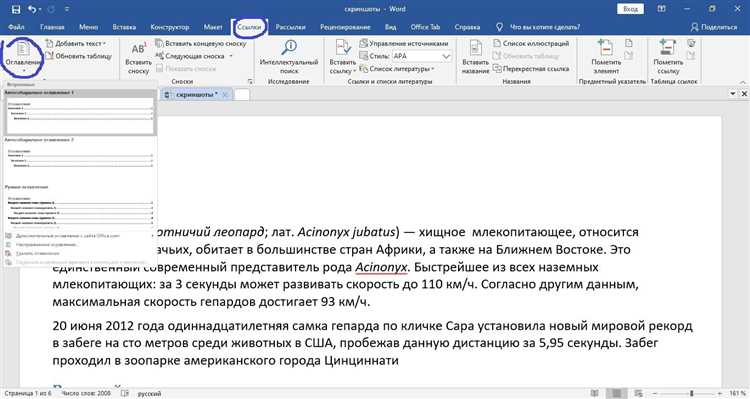Choose the remove table of contents menu entry
This screenshot has width=750, height=399.
(x=80, y=254)
